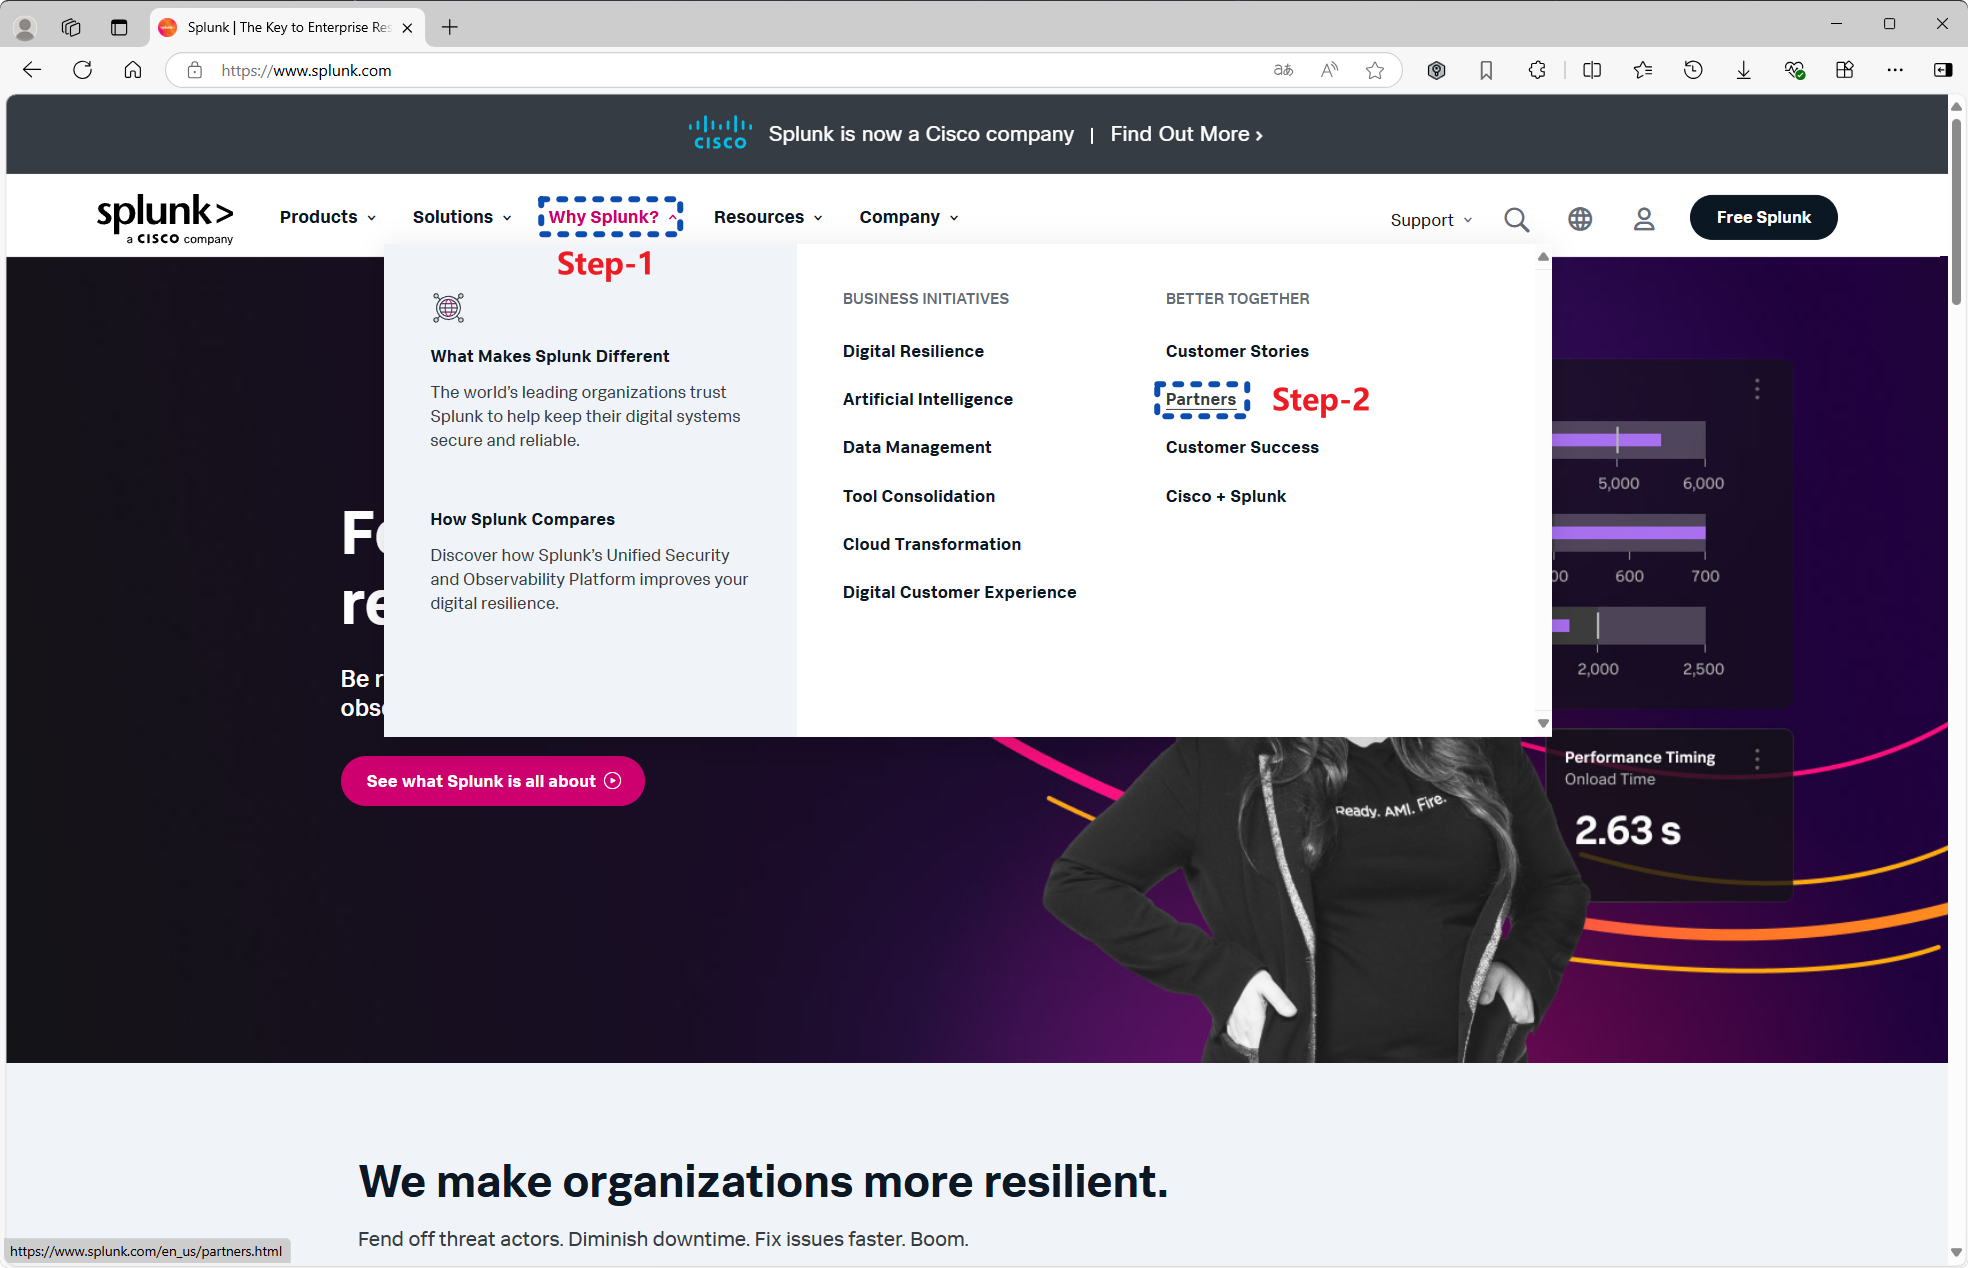
Task: Click the Free Splunk button
Action: pos(1763,217)
